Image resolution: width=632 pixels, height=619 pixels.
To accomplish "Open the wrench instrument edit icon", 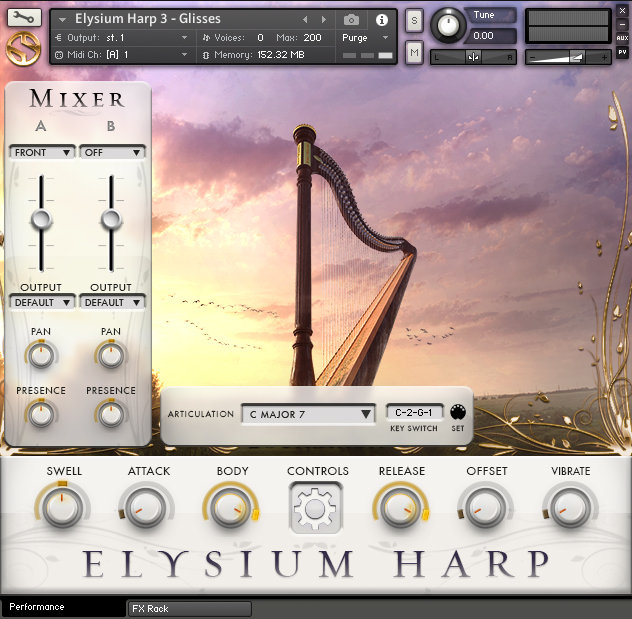I will coord(24,18).
